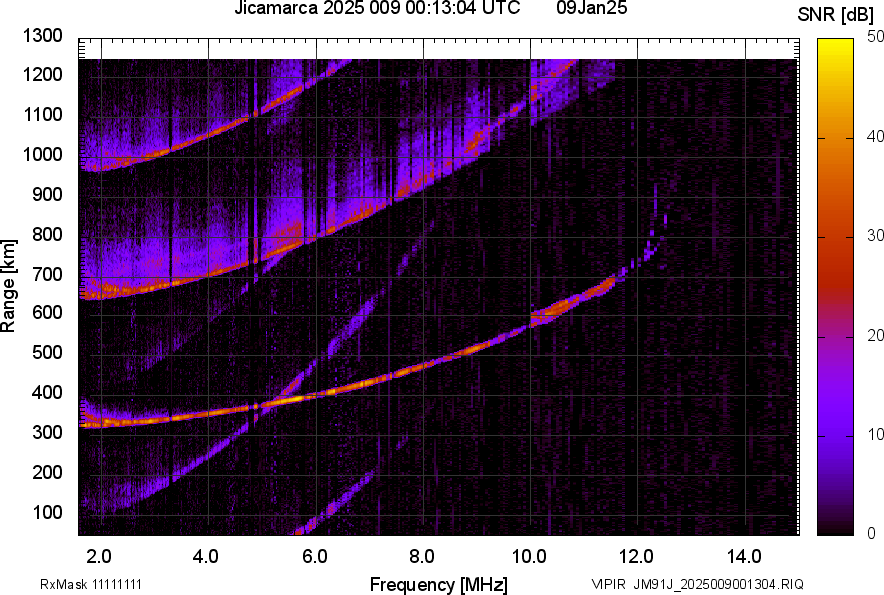Click the plot title 'Jicamarca 2025 009 00:13:04 UTC'
Screen dimensions: 884x595
(x=377, y=8)
